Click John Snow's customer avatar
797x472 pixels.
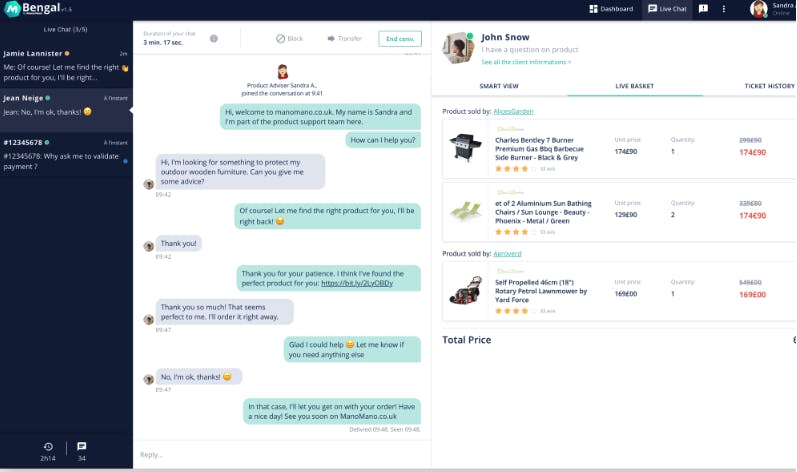[457, 48]
